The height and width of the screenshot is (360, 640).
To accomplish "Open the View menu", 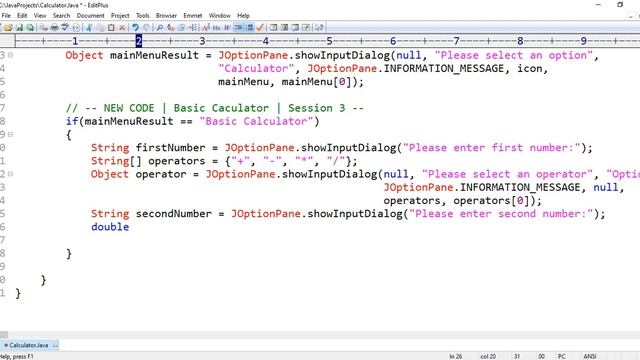I will click(x=40, y=16).
